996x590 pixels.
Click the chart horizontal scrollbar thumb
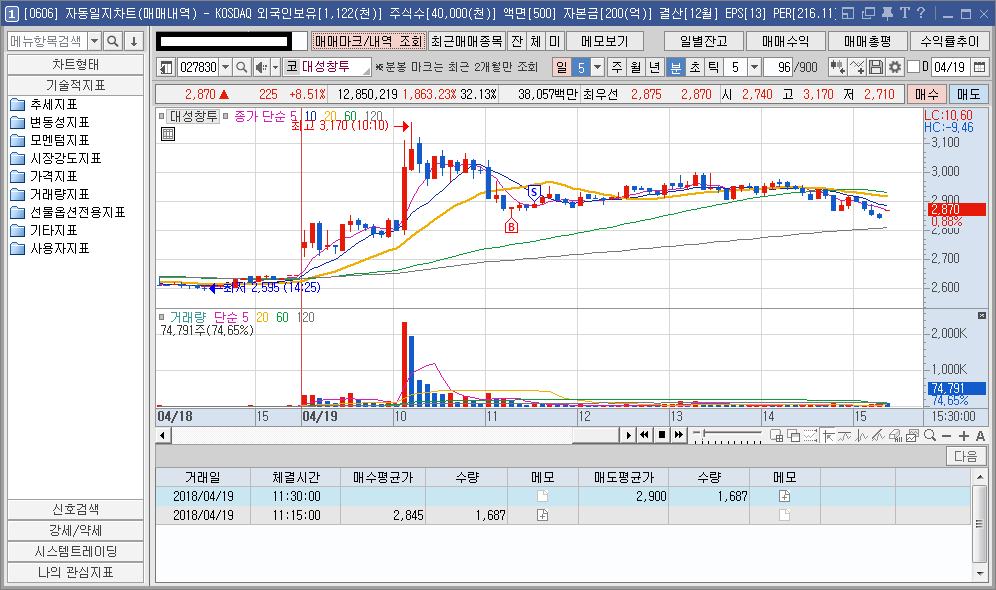pyautogui.click(x=596, y=435)
